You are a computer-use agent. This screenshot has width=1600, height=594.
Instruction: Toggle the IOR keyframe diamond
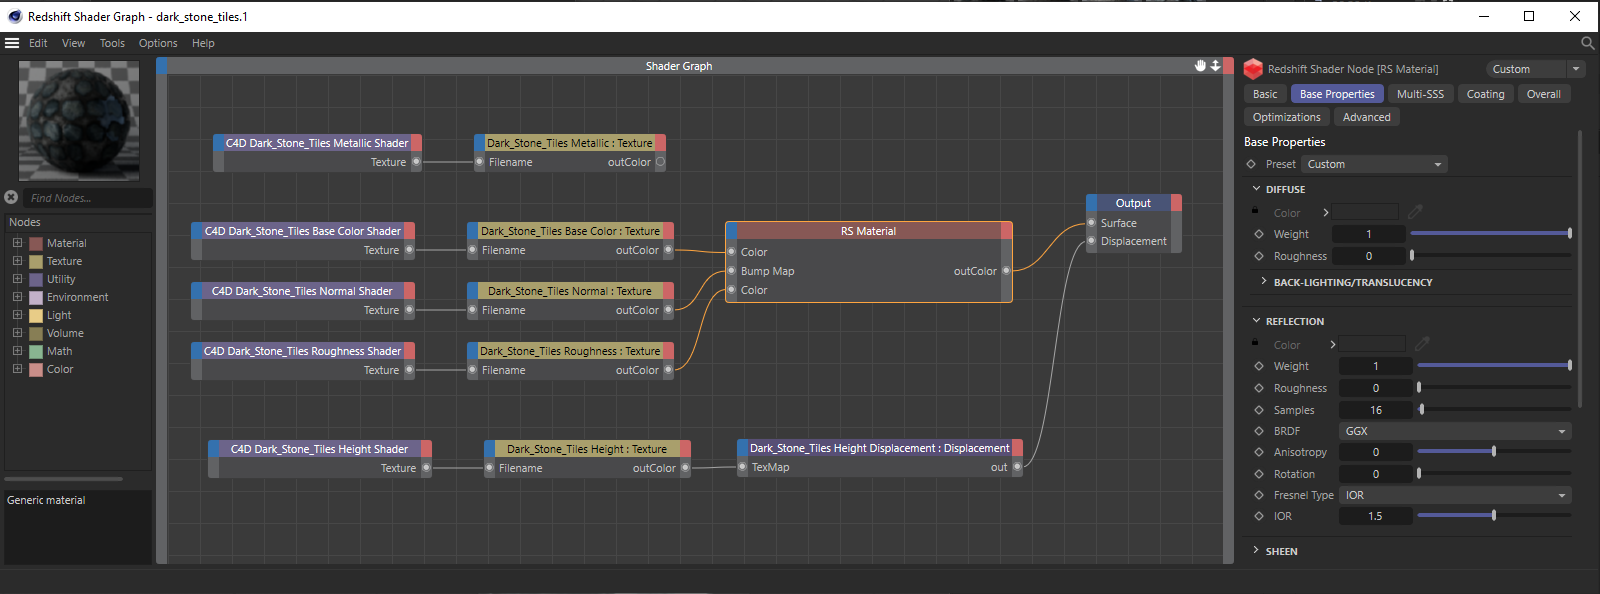tap(1259, 516)
